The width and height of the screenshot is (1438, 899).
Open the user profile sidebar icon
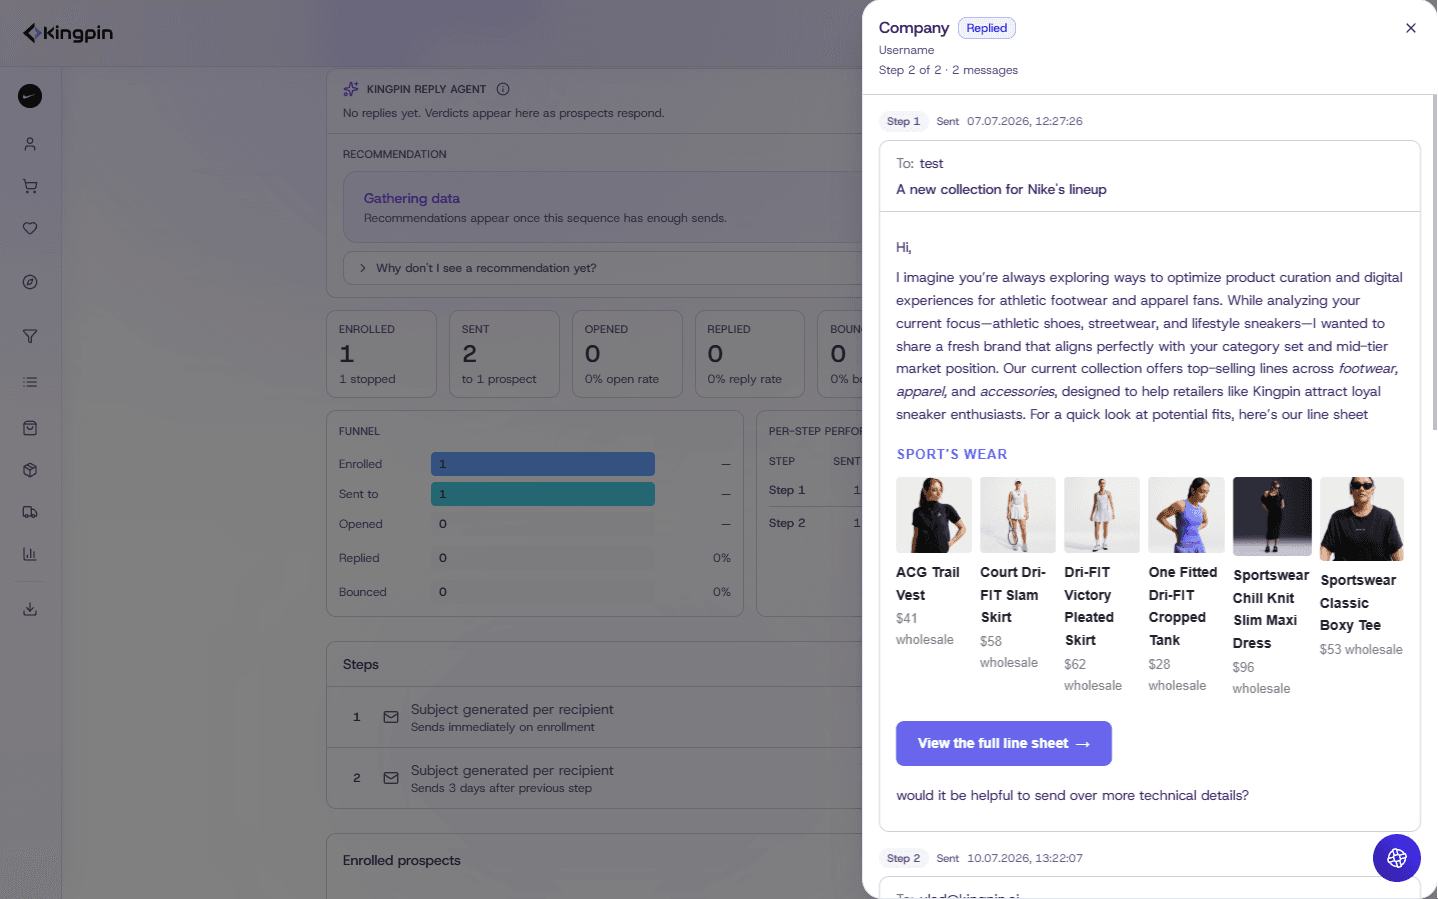30,144
